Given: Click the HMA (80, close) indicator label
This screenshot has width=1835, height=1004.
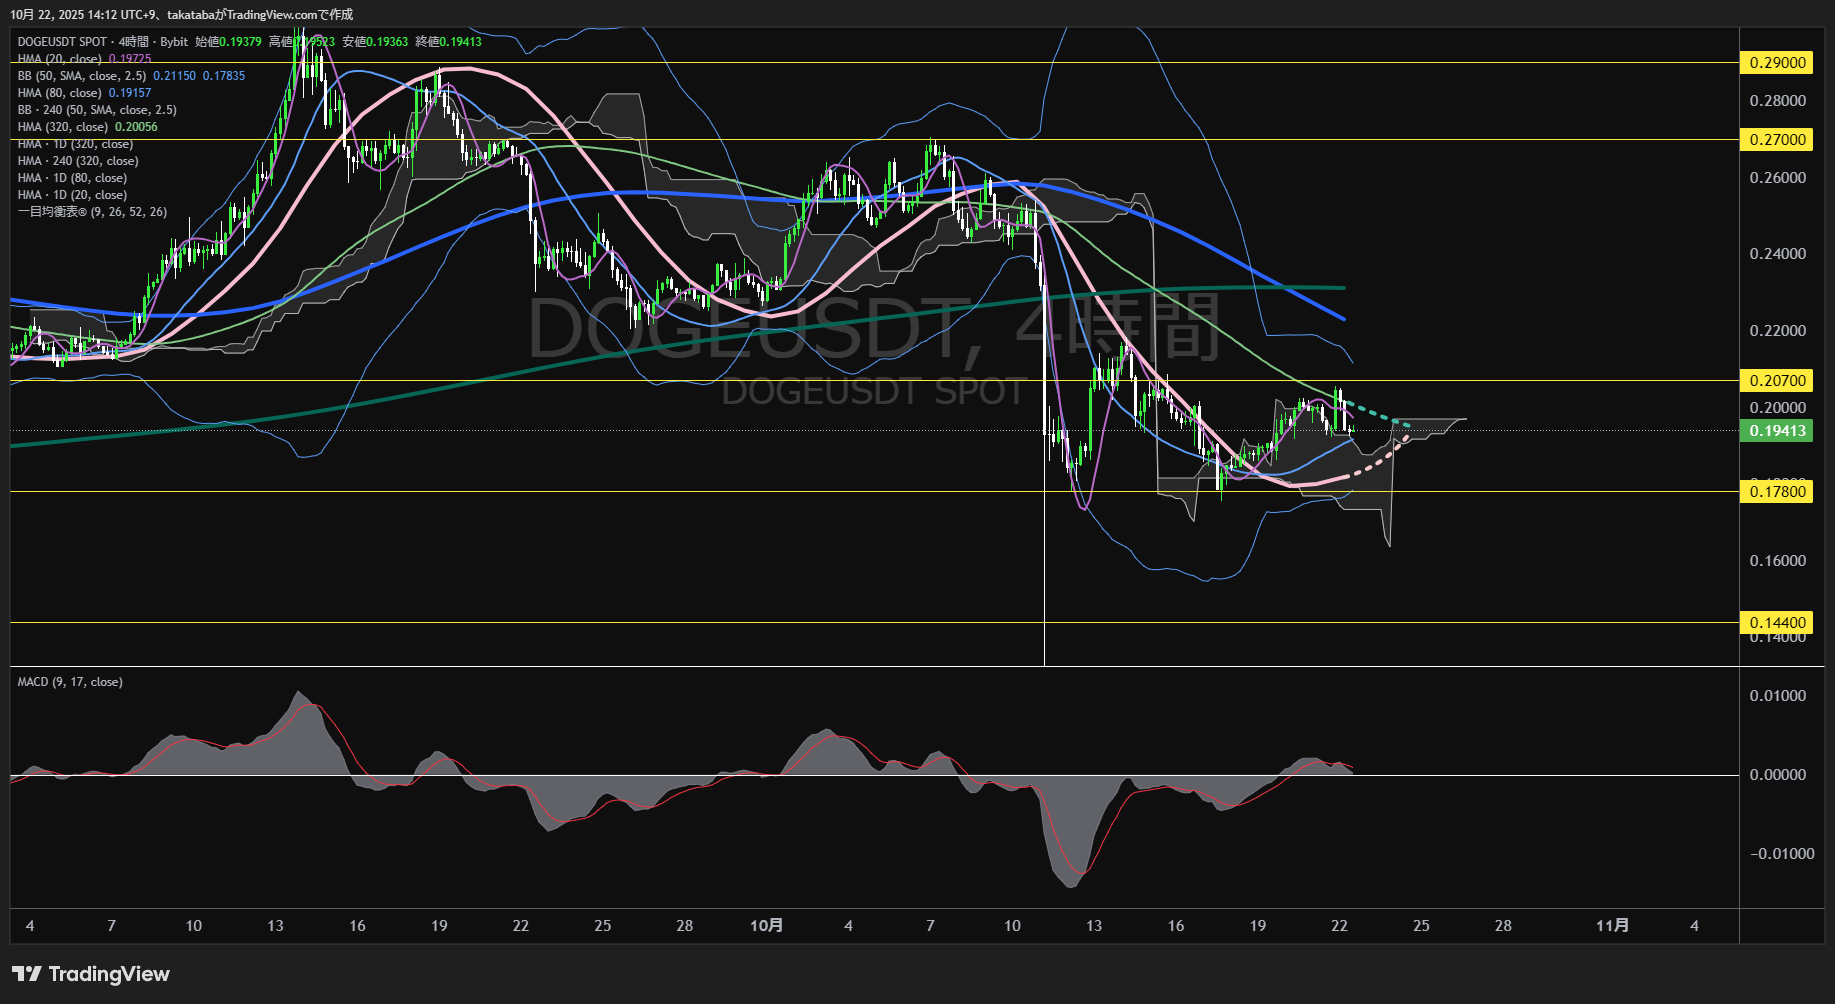Looking at the screenshot, I should click(x=59, y=93).
